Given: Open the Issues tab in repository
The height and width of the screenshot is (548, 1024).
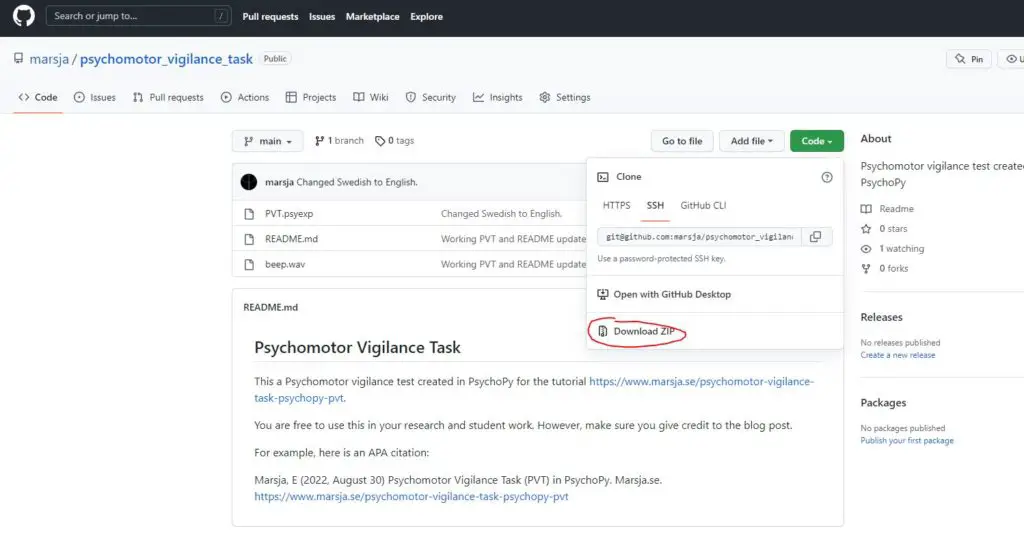Looking at the screenshot, I should [95, 97].
